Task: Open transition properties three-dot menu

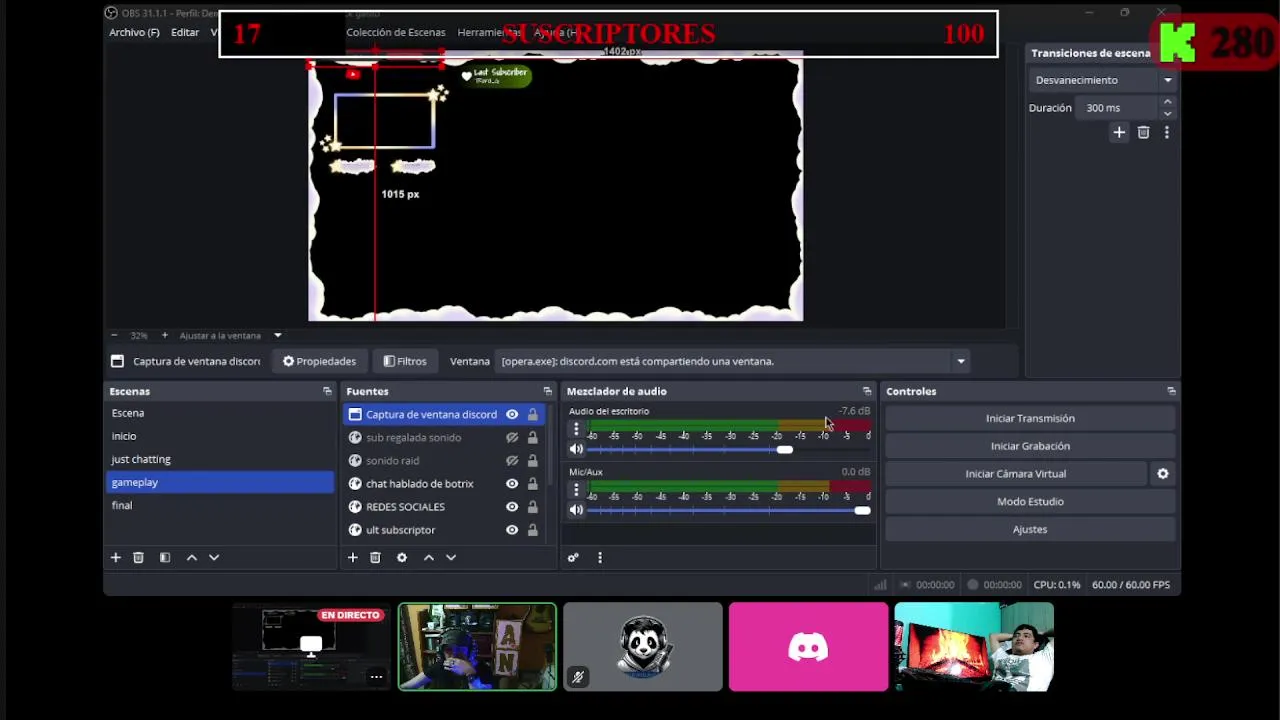Action: 1166,132
